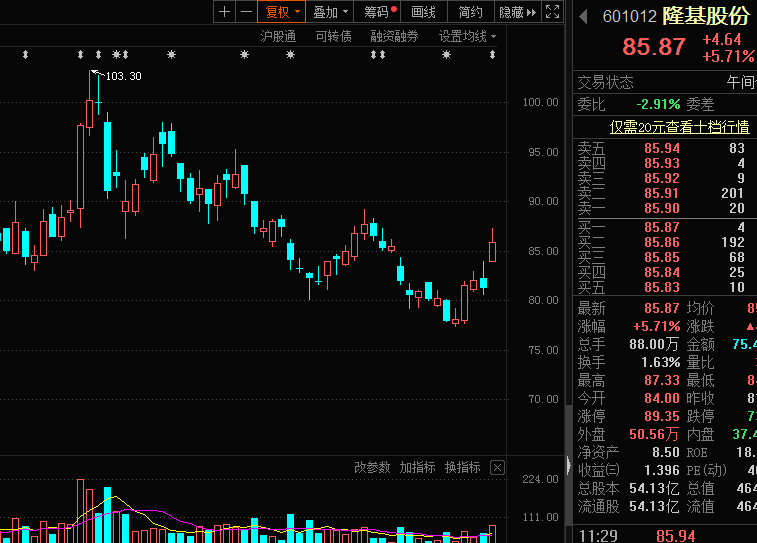Click the plus zoom-in chart icon
The image size is (757, 543).
click(x=224, y=12)
